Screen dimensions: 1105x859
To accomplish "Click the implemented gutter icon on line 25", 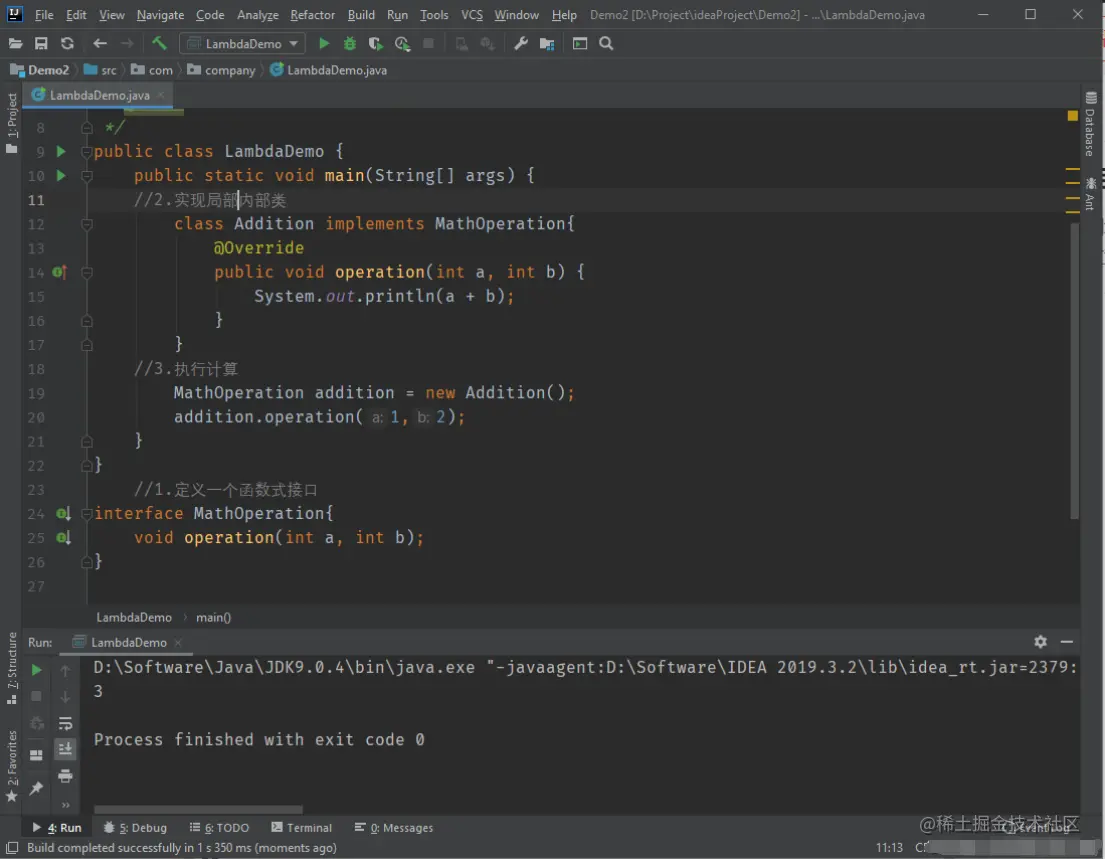I will [63, 538].
